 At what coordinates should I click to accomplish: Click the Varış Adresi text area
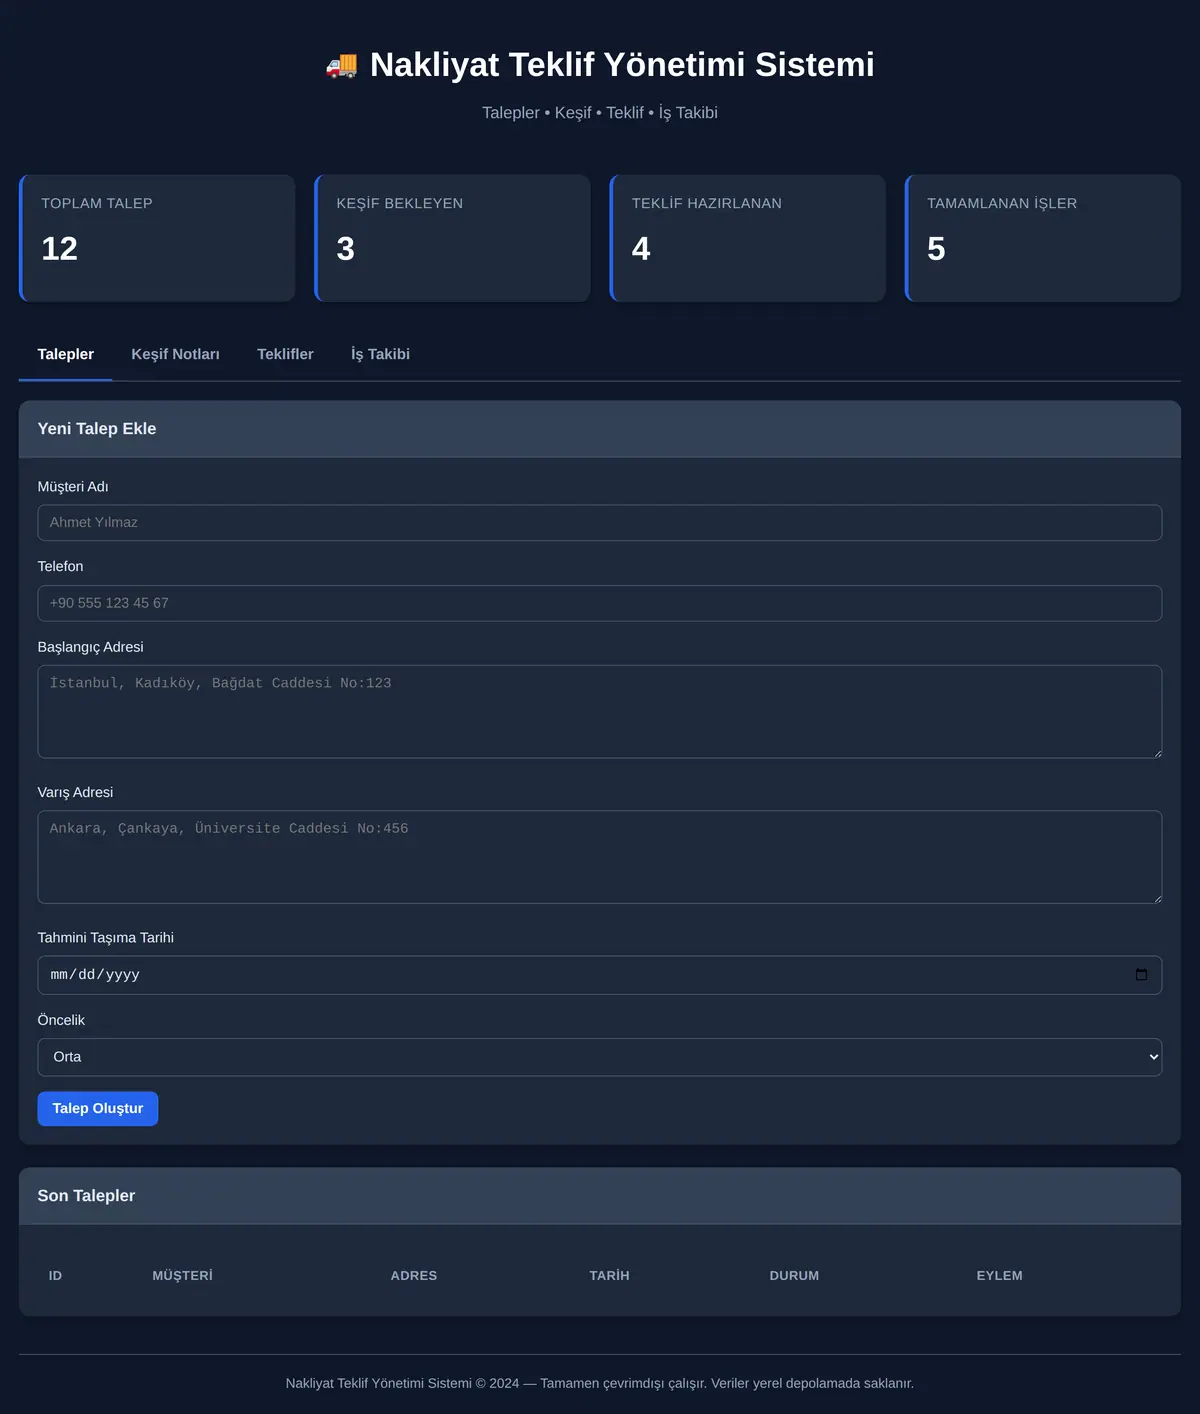[600, 857]
